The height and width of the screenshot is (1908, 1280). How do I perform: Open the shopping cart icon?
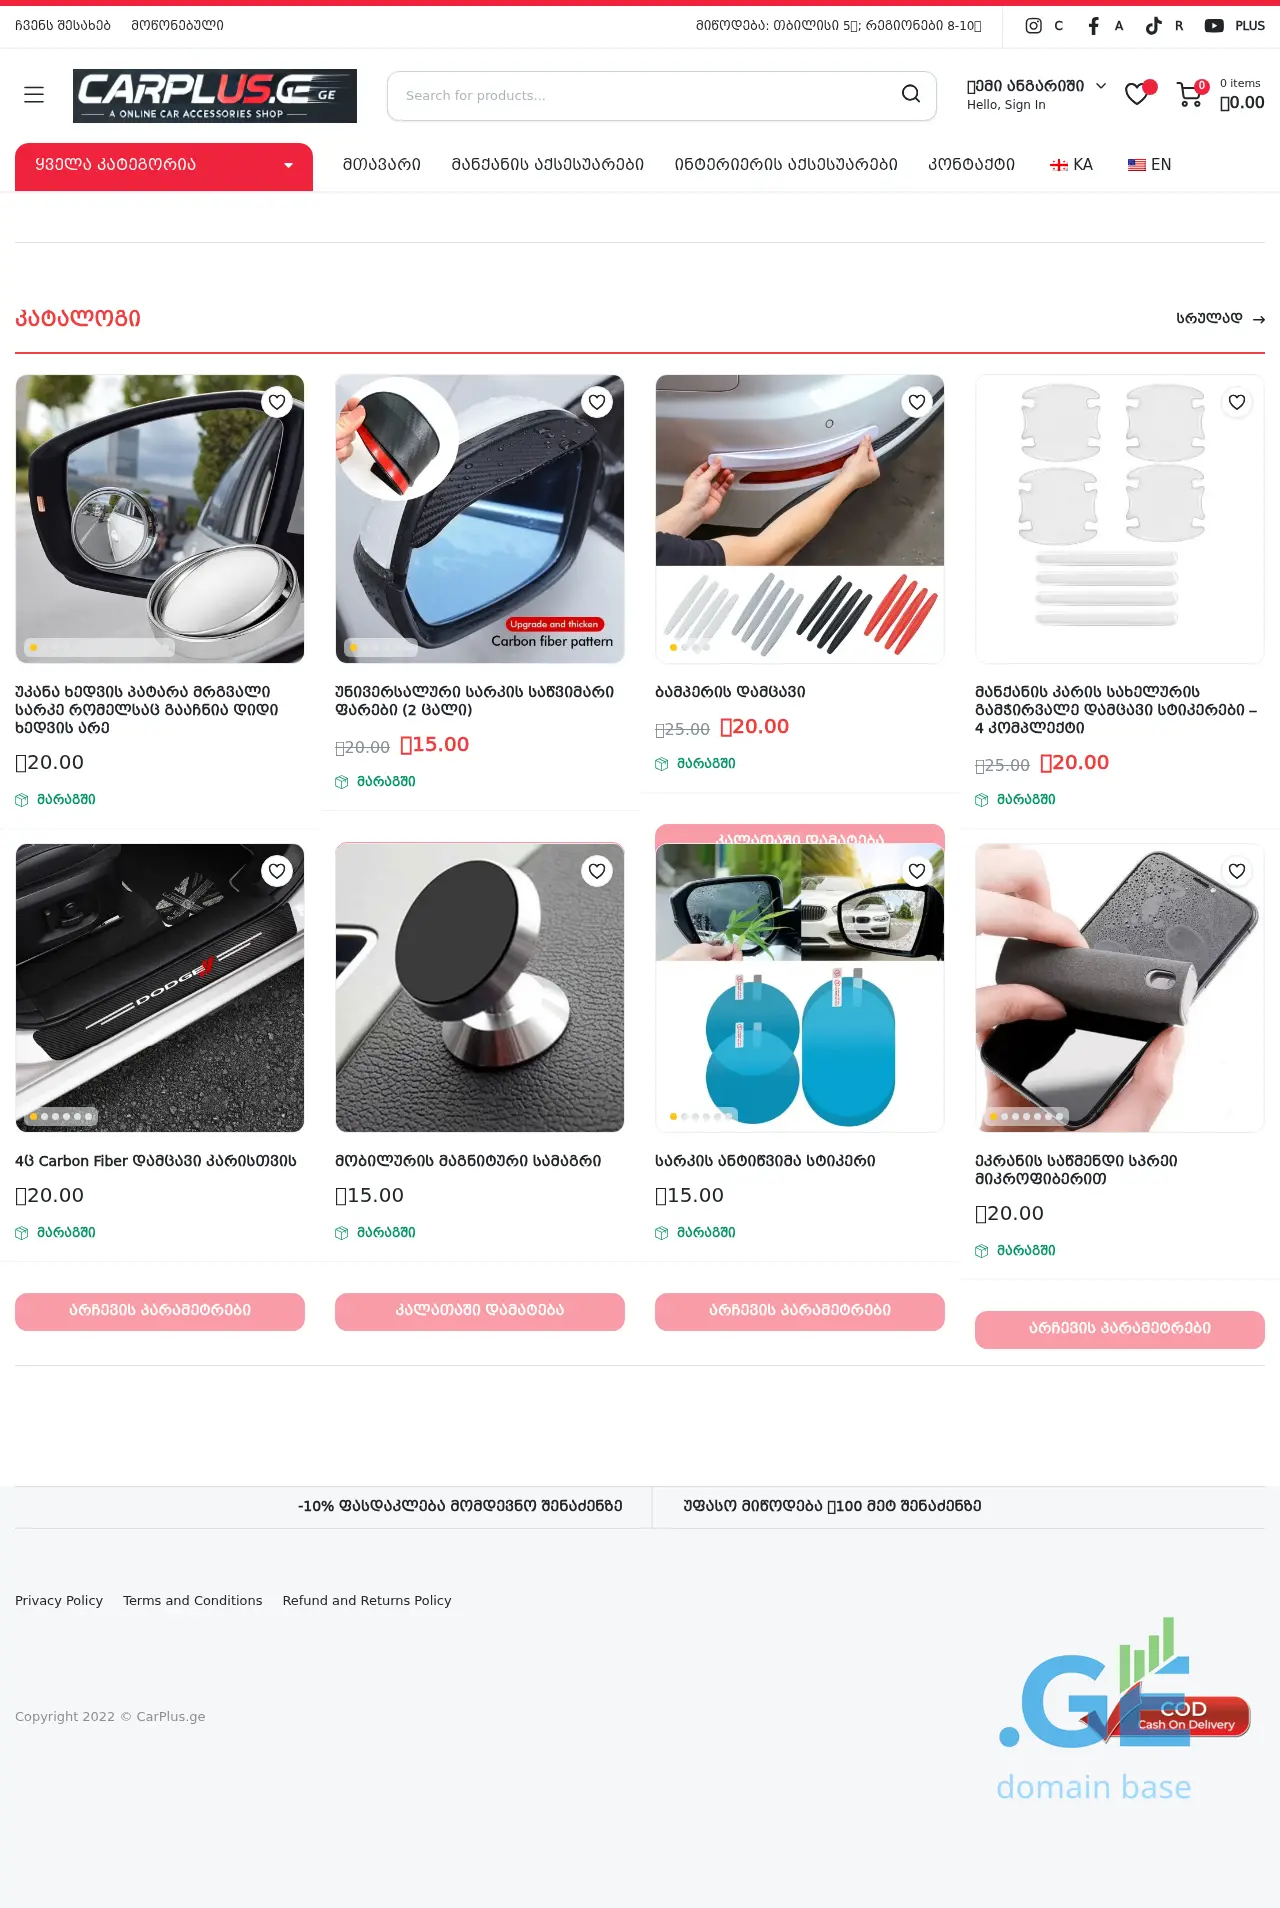(1190, 94)
